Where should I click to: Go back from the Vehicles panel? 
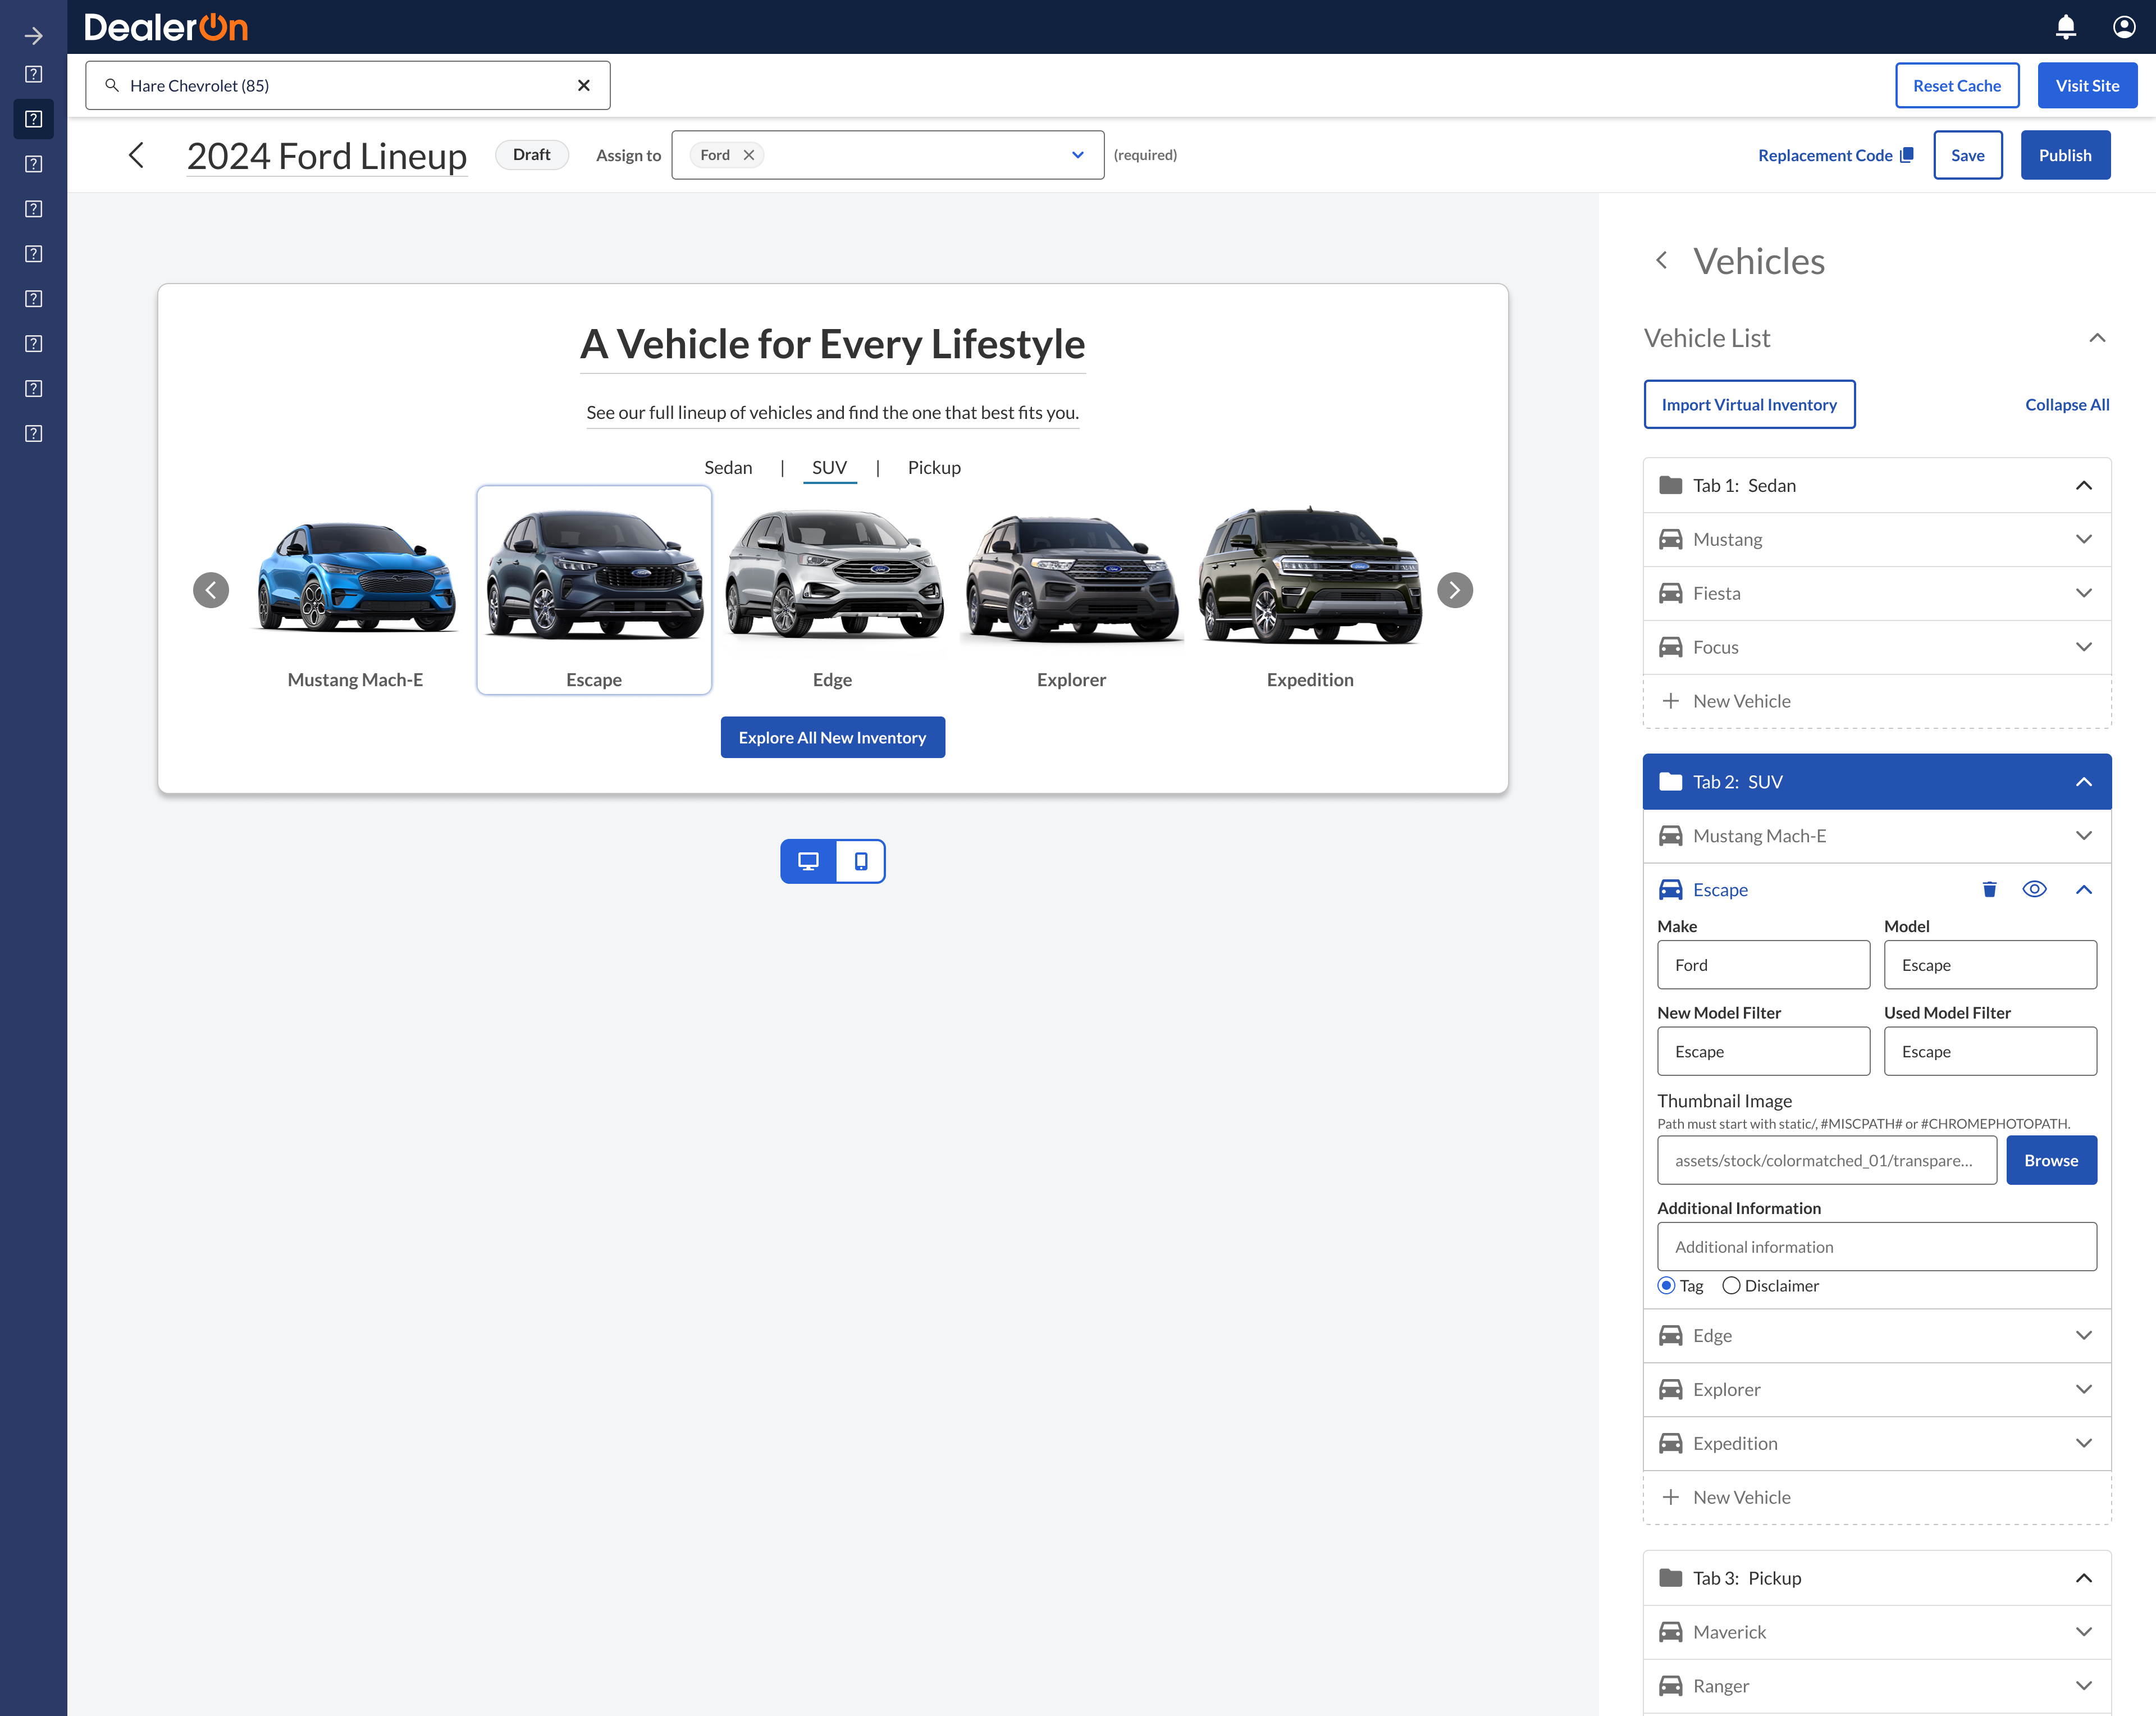click(x=1661, y=261)
